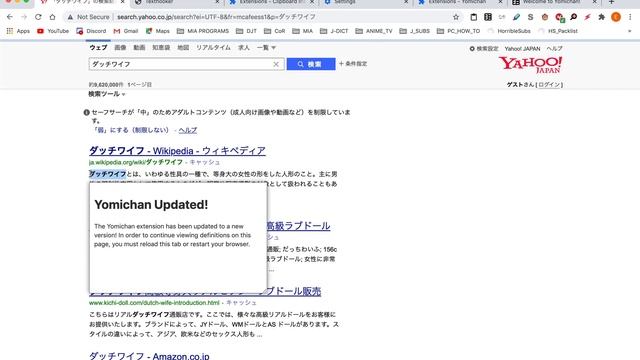Open the browser home page icon

52,17
